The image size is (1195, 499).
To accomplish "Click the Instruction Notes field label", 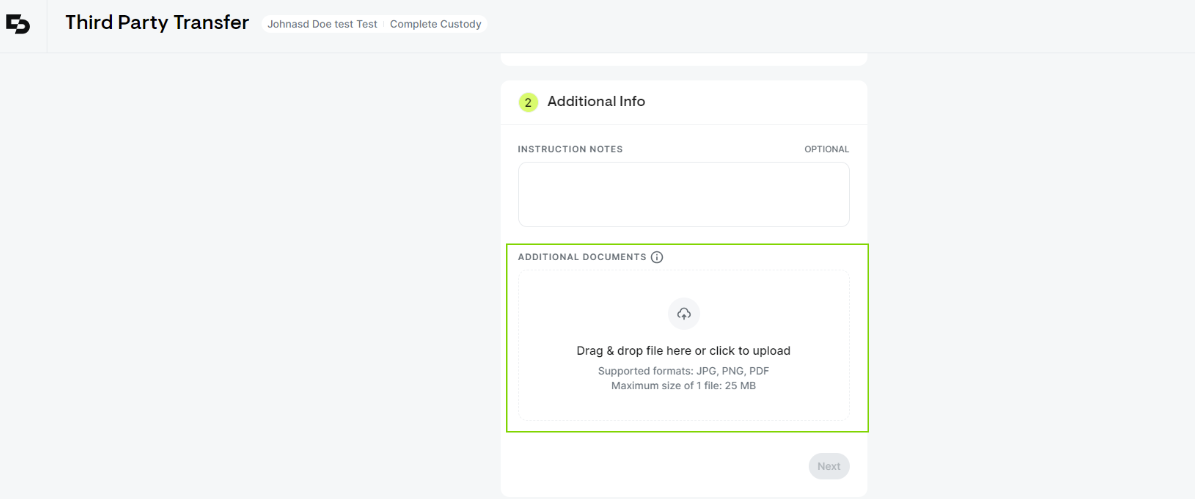I will 571,149.
